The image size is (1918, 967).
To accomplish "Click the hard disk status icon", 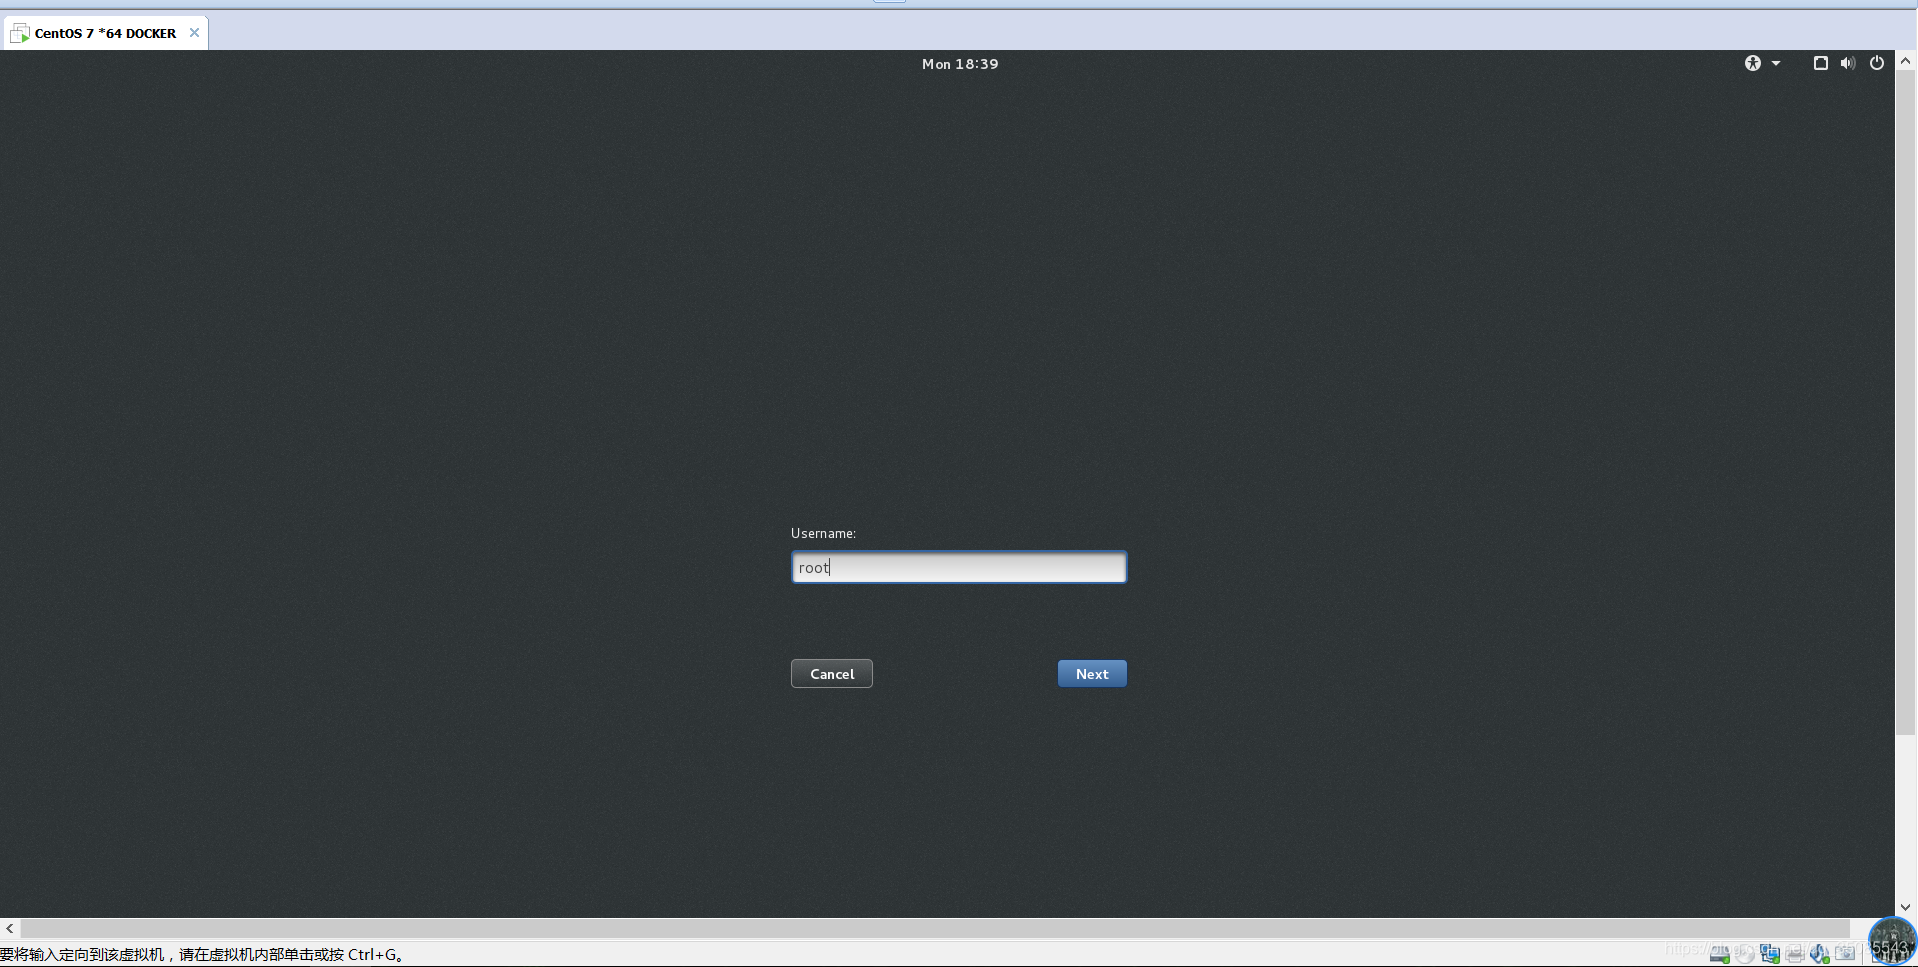I will coord(1720,954).
